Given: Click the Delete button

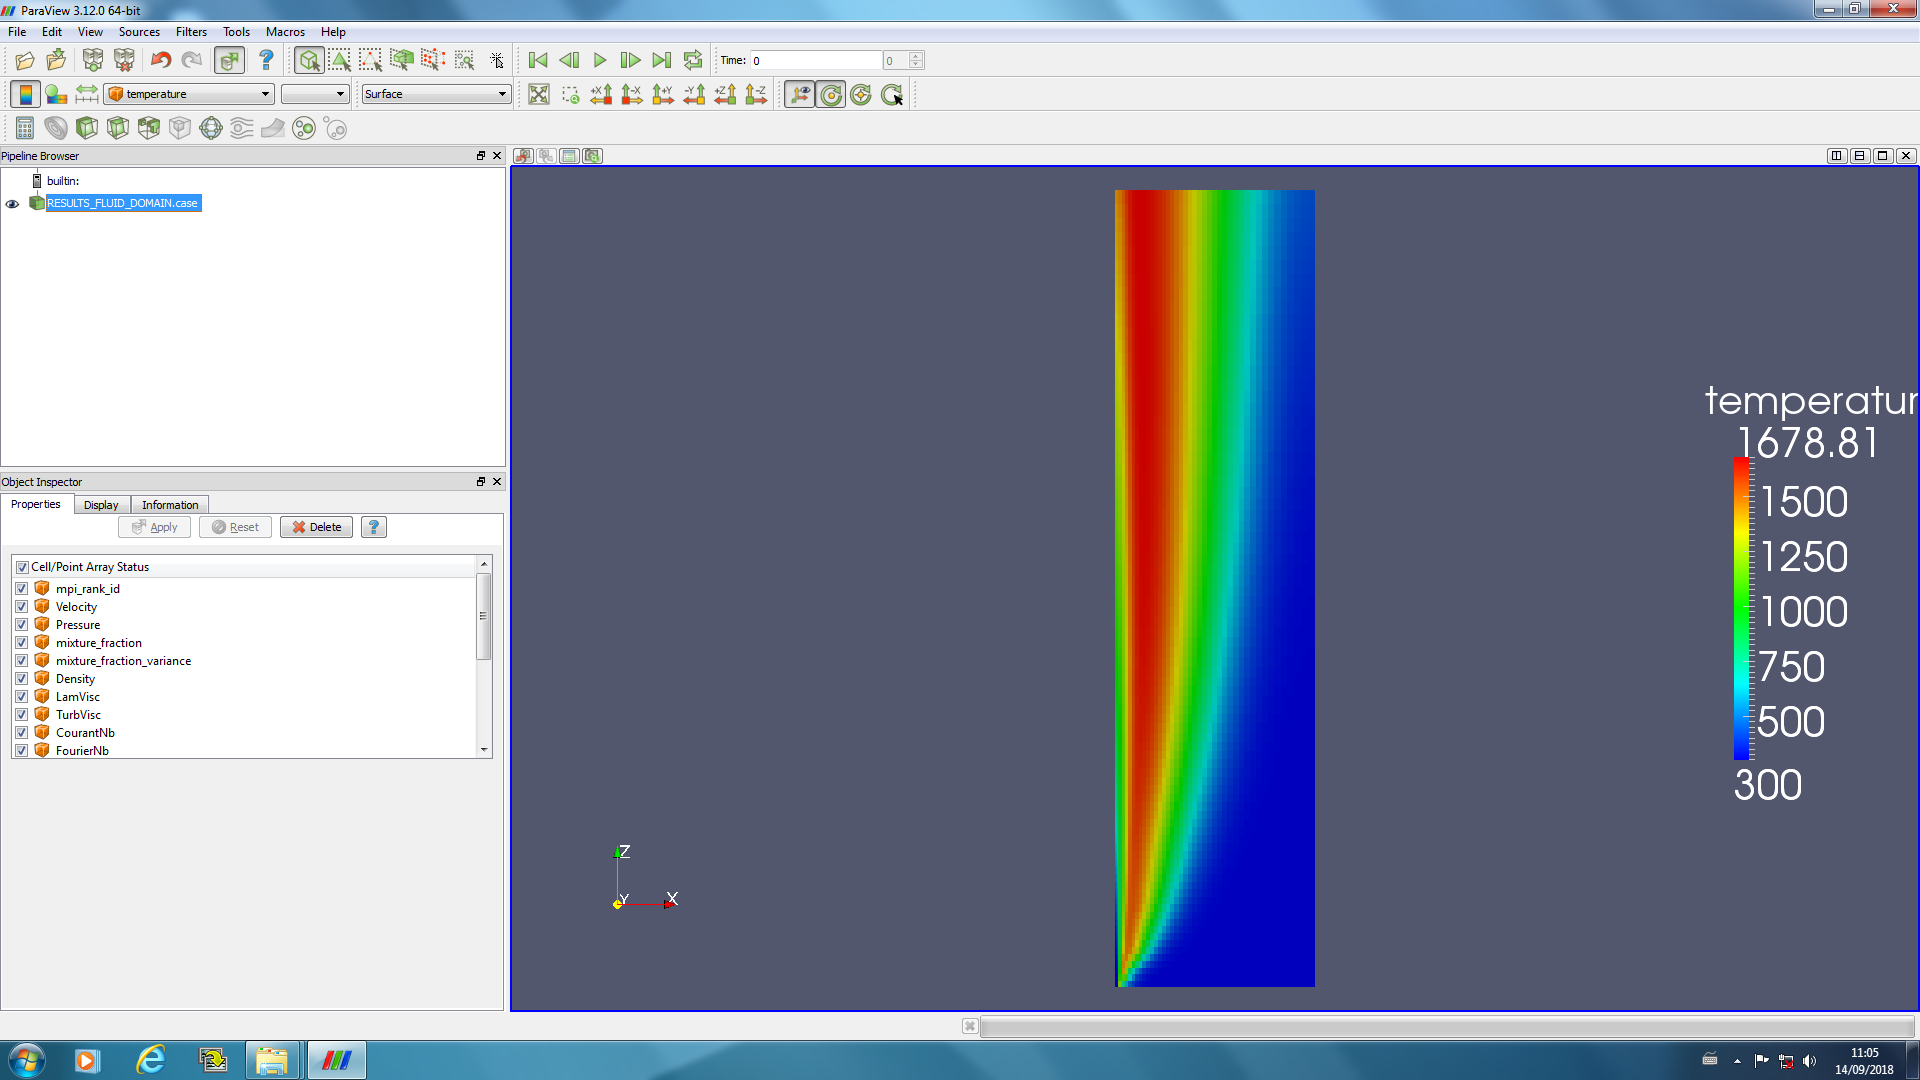Looking at the screenshot, I should pyautogui.click(x=316, y=527).
